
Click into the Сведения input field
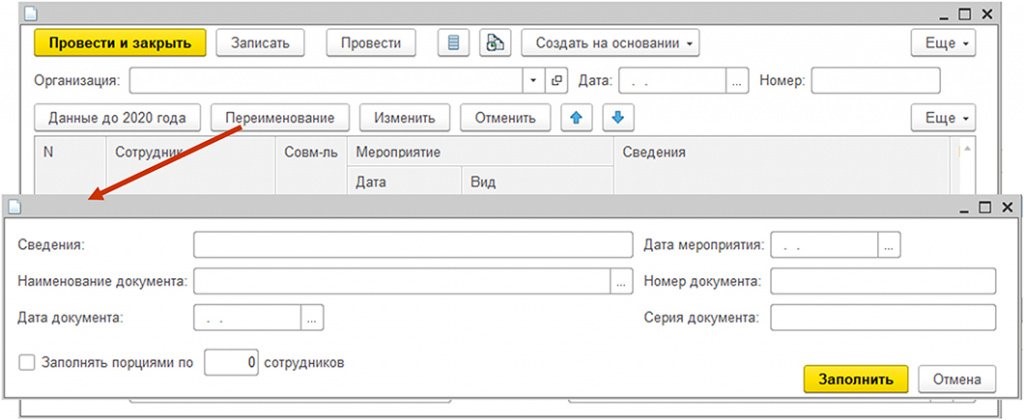click(413, 244)
